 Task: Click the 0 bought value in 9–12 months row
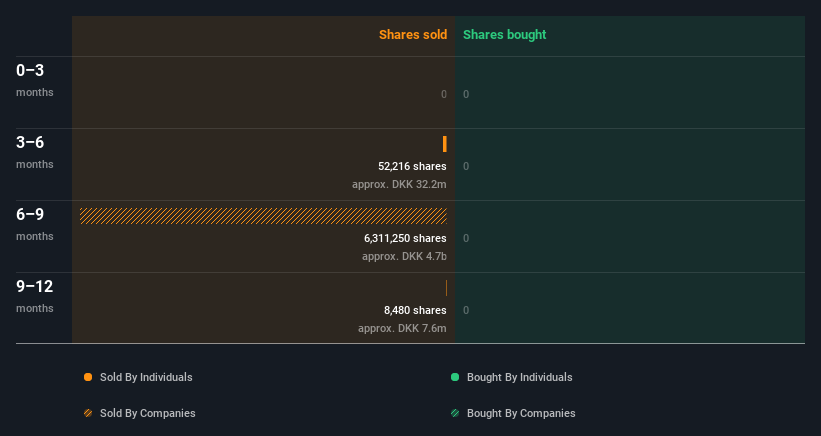[x=466, y=310]
